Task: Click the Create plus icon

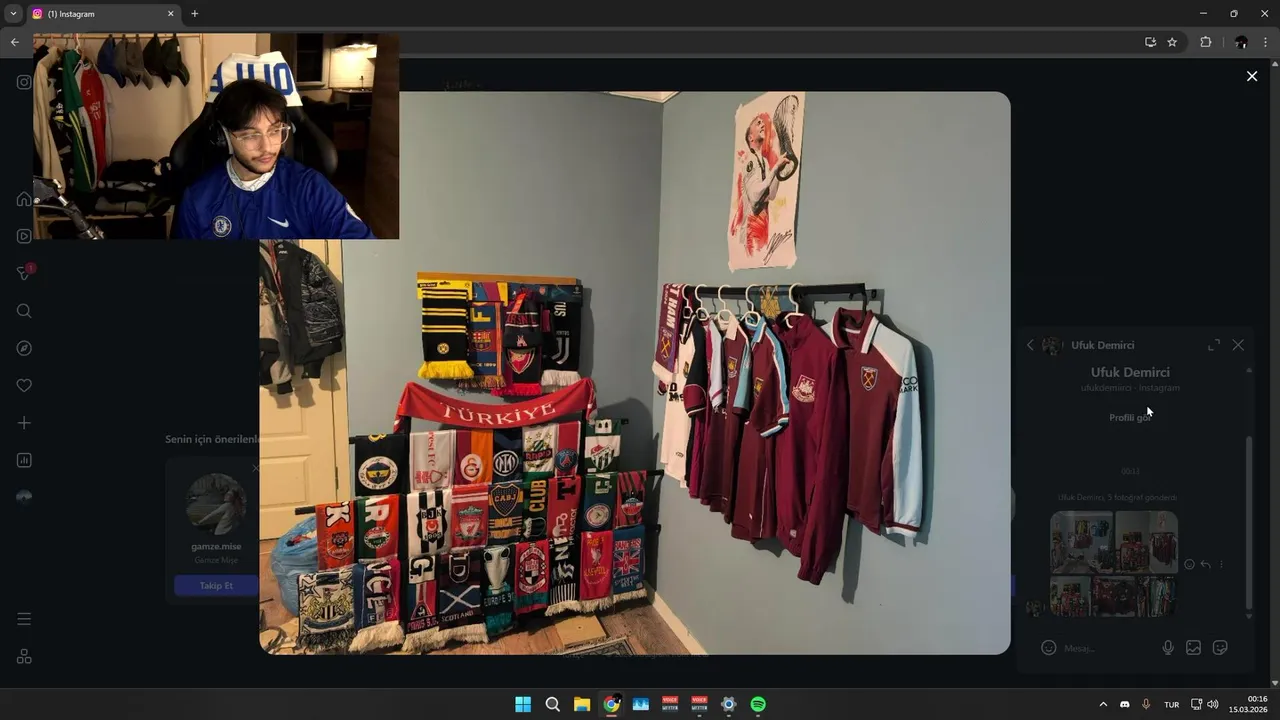Action: tap(24, 423)
